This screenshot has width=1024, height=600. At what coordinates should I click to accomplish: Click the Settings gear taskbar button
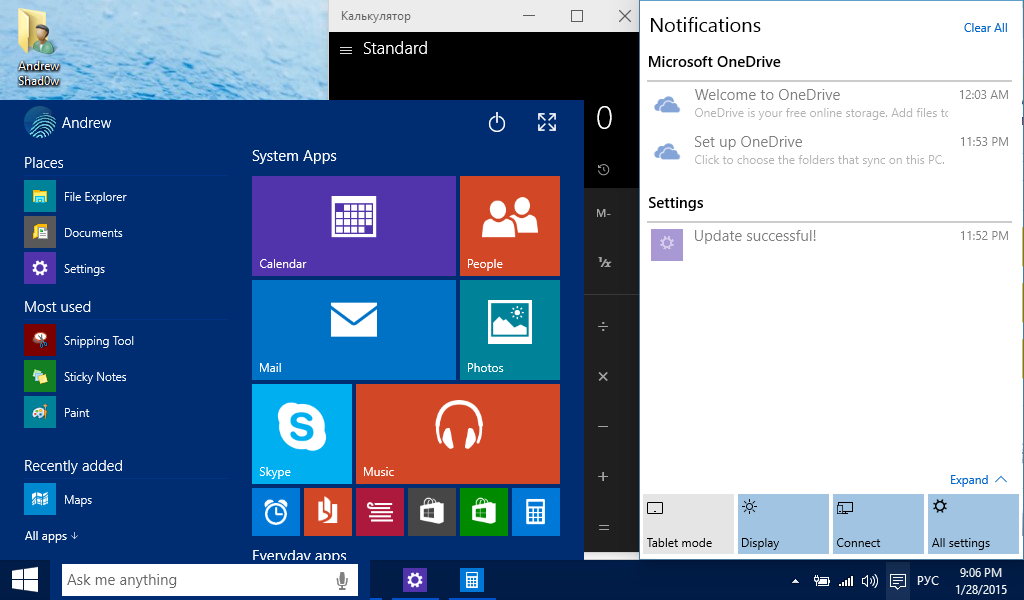click(415, 580)
